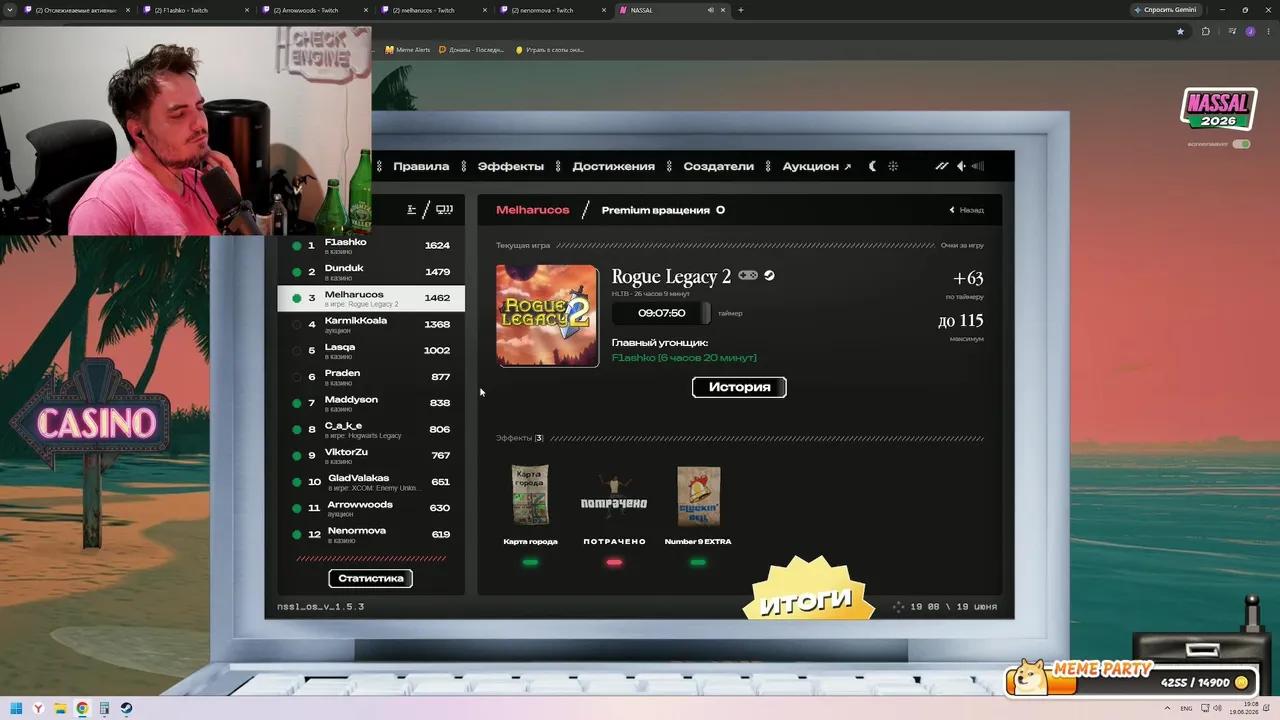Image resolution: width=1280 pixels, height=720 pixels.
Task: Go back with the Назад arrow
Action: click(967, 210)
